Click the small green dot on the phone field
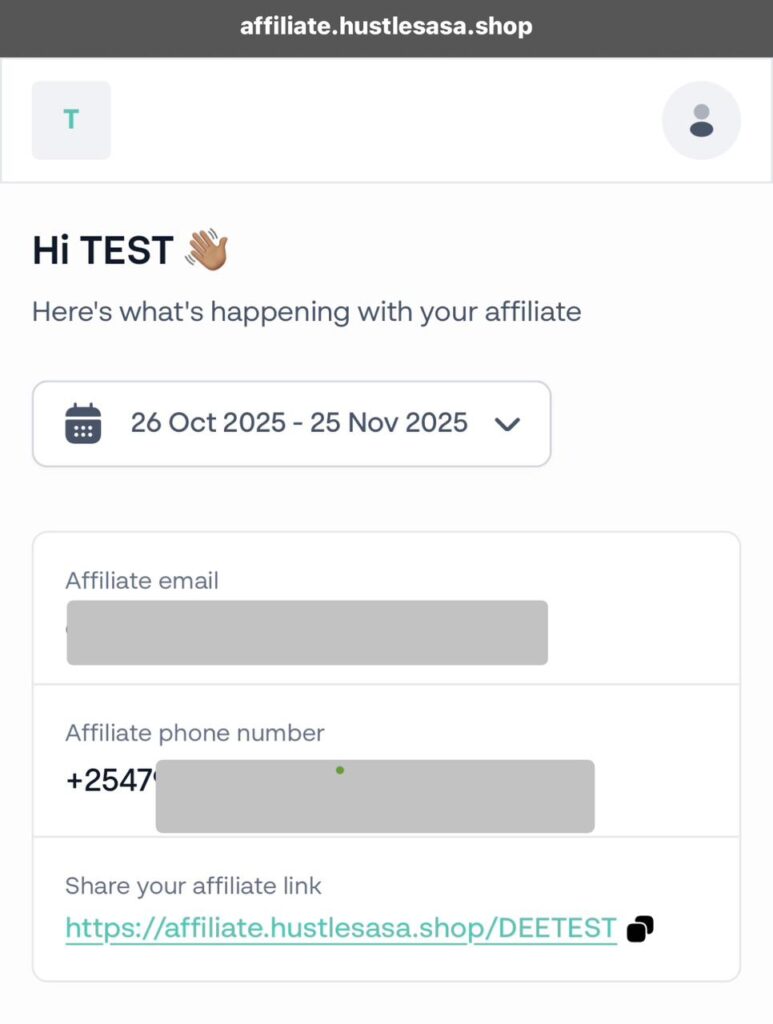This screenshot has height=1024, width=773. pos(340,770)
